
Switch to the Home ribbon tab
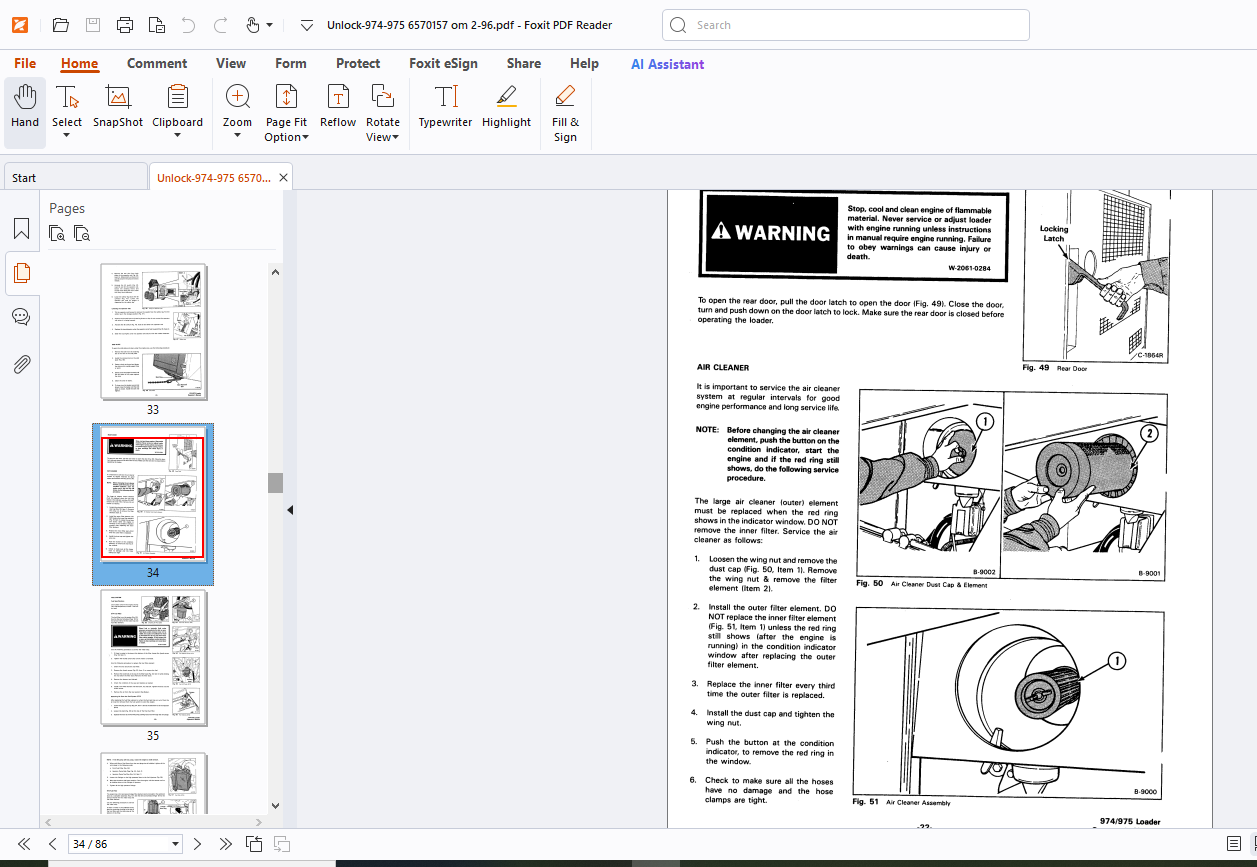click(79, 63)
